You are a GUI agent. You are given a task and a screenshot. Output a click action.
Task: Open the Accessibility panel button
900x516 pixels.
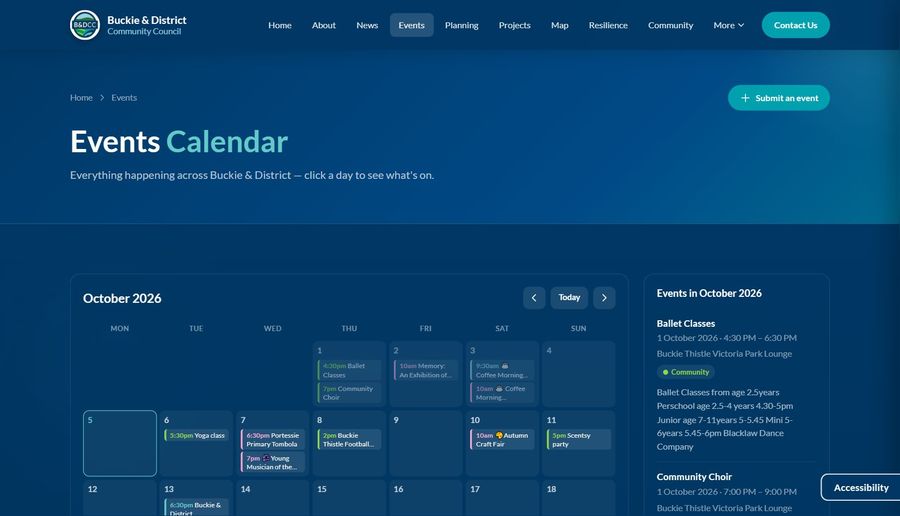pos(860,487)
